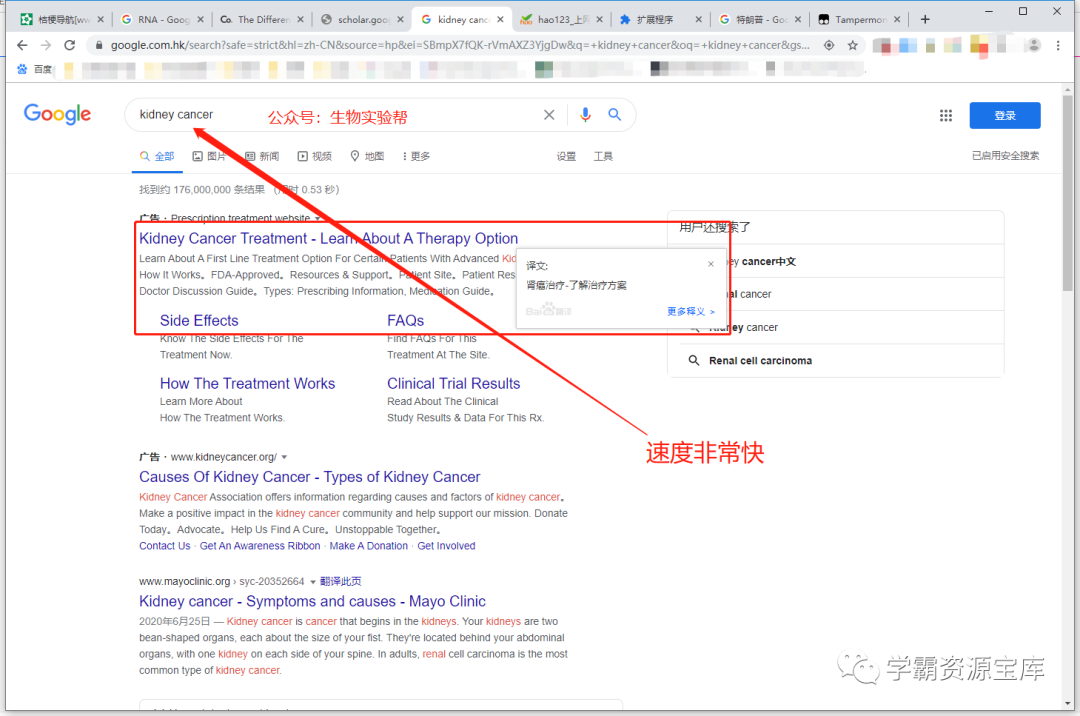
Task: Click the browser forward arrow
Action: (45, 45)
